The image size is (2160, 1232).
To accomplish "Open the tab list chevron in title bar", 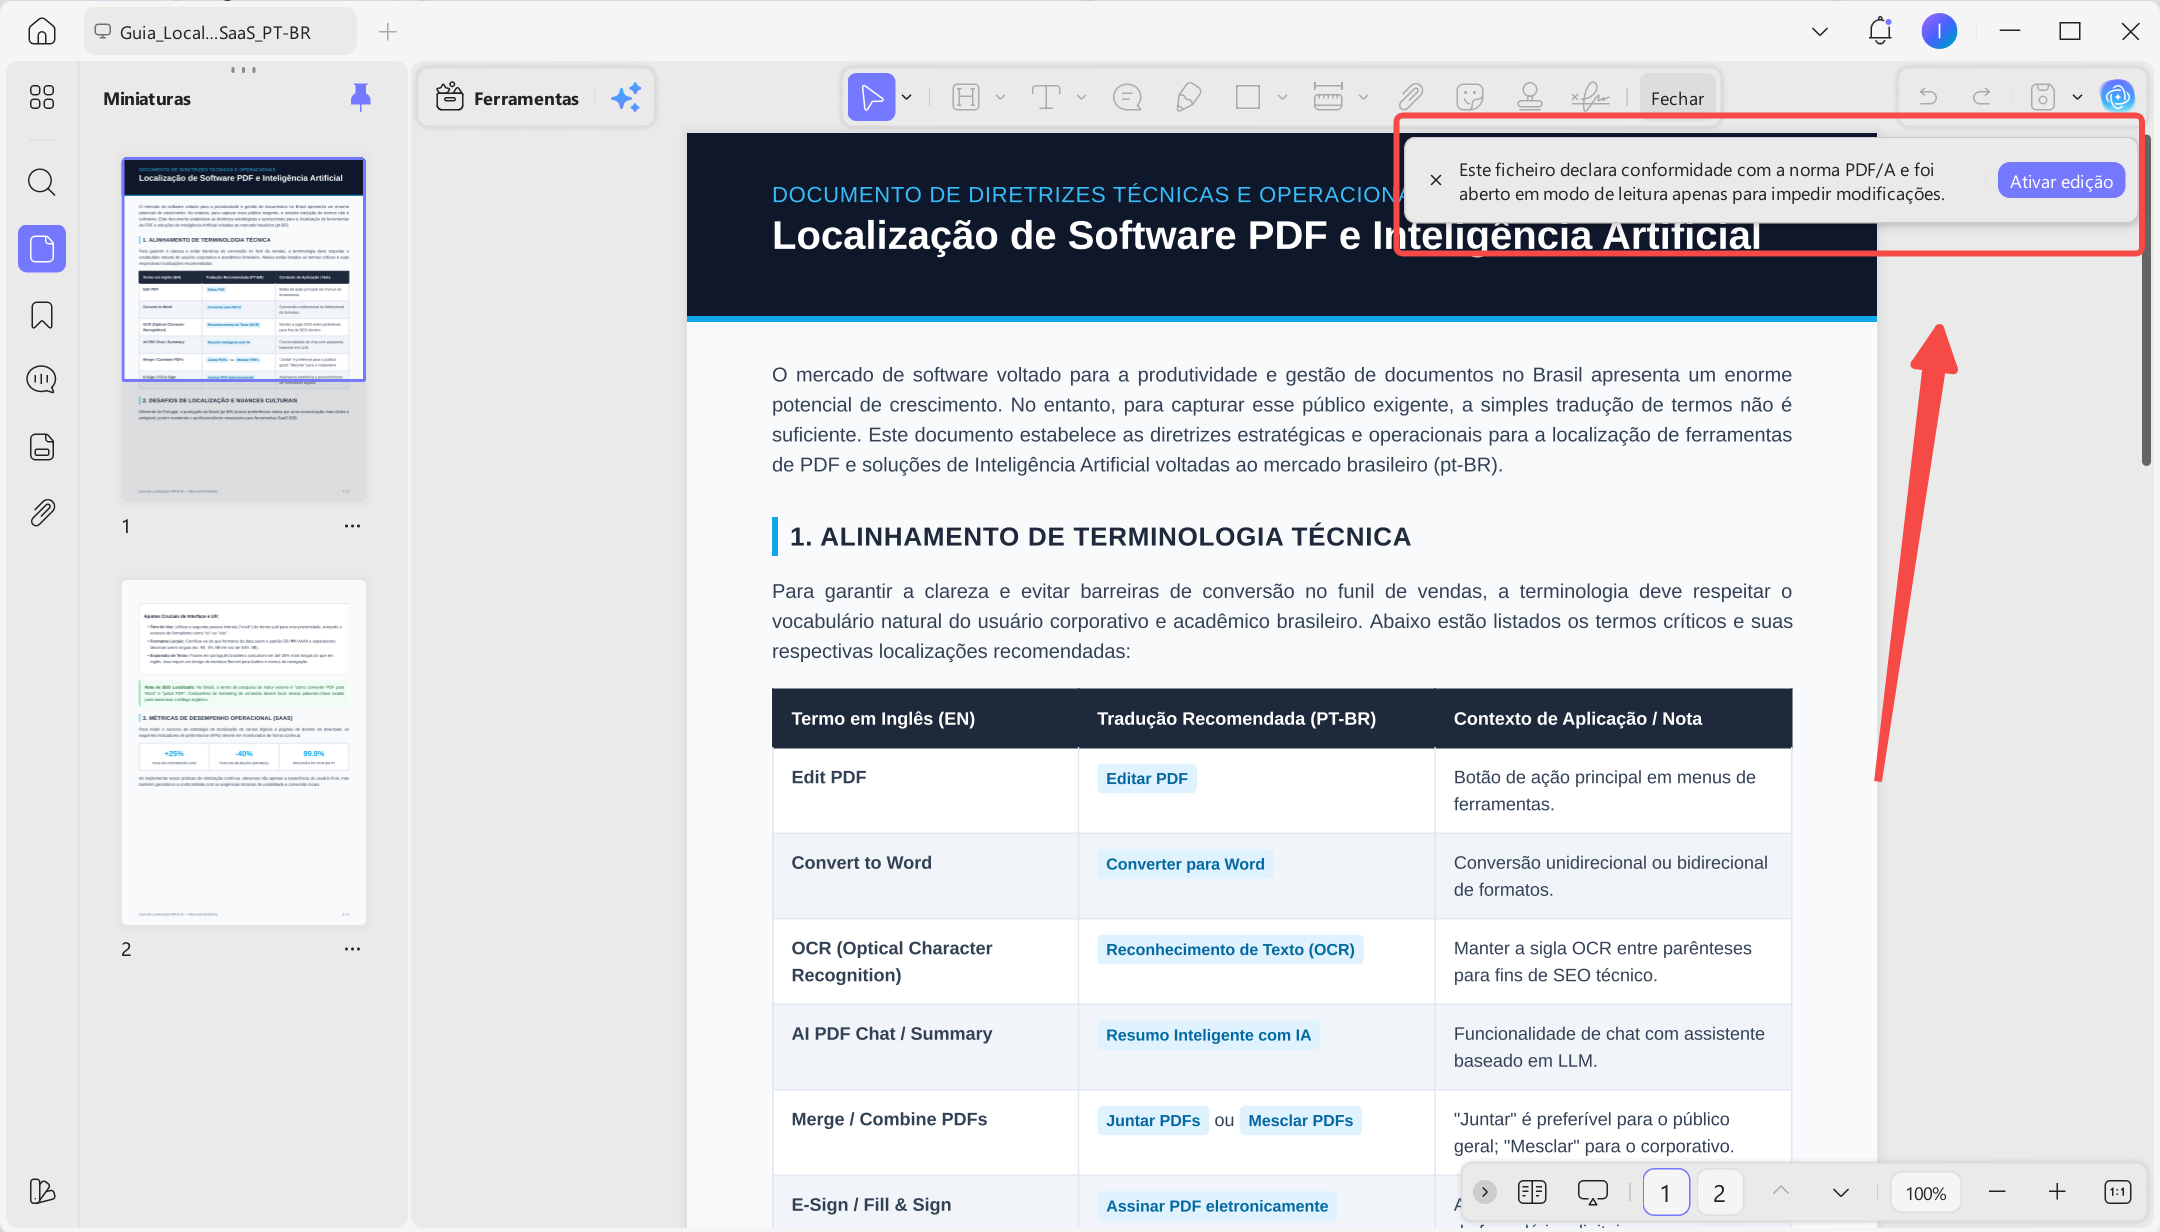I will click(1820, 32).
